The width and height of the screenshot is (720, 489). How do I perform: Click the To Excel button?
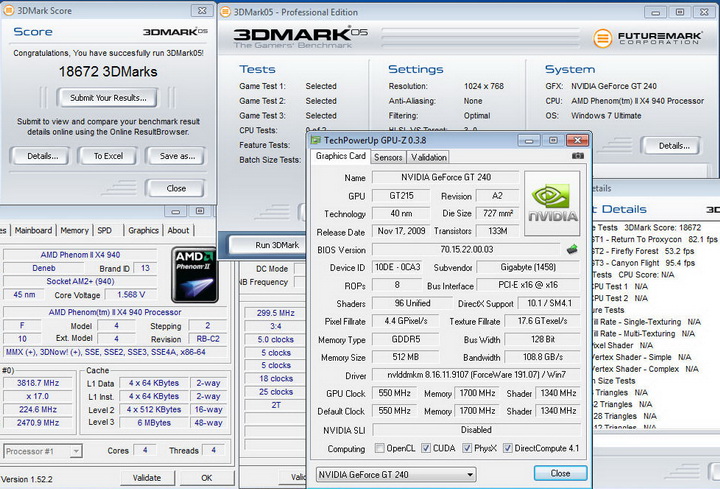click(x=108, y=156)
